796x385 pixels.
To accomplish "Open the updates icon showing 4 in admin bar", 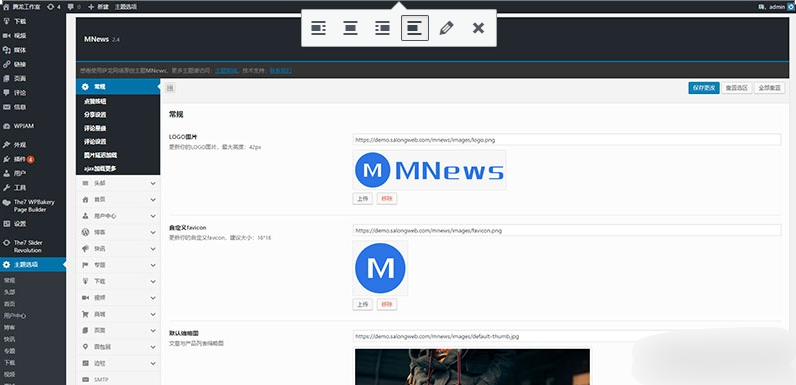I will (x=51, y=7).
